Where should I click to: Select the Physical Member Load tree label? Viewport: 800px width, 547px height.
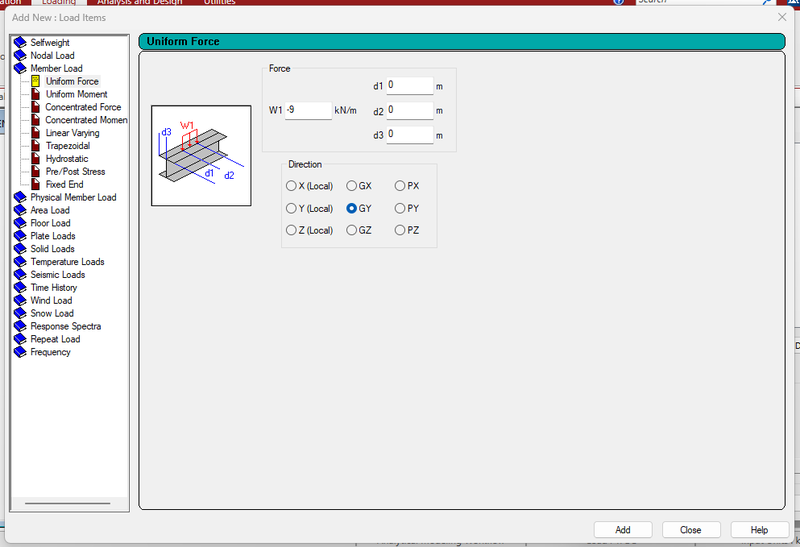pyautogui.click(x=73, y=197)
